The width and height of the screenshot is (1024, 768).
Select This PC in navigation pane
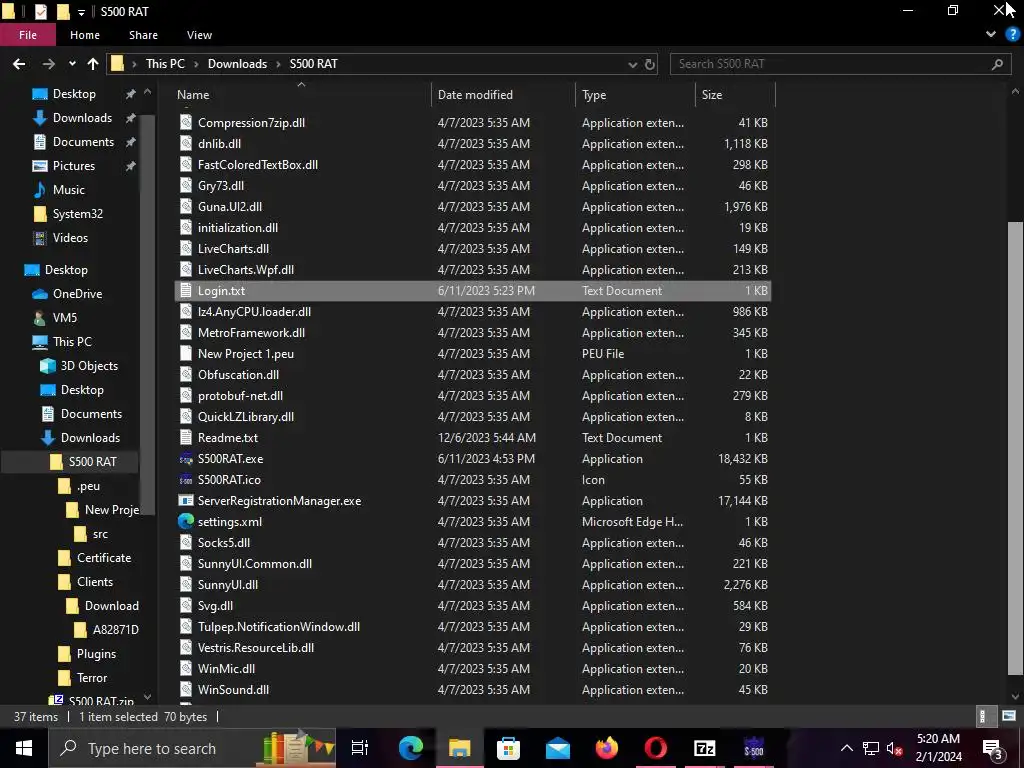(x=72, y=342)
